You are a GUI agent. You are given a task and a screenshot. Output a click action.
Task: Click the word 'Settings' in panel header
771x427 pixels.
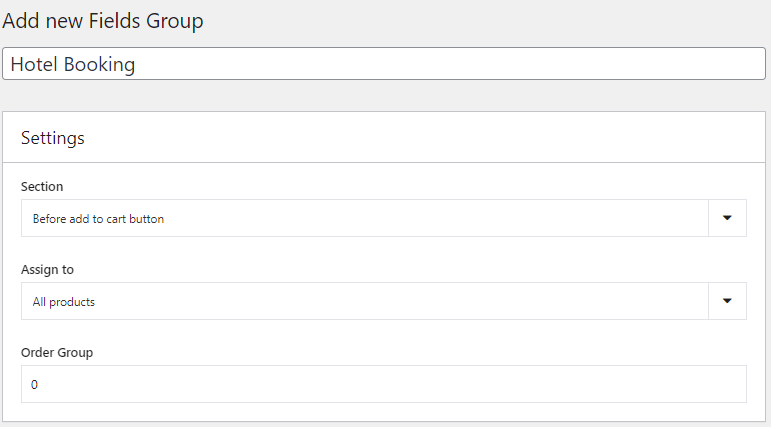[53, 138]
